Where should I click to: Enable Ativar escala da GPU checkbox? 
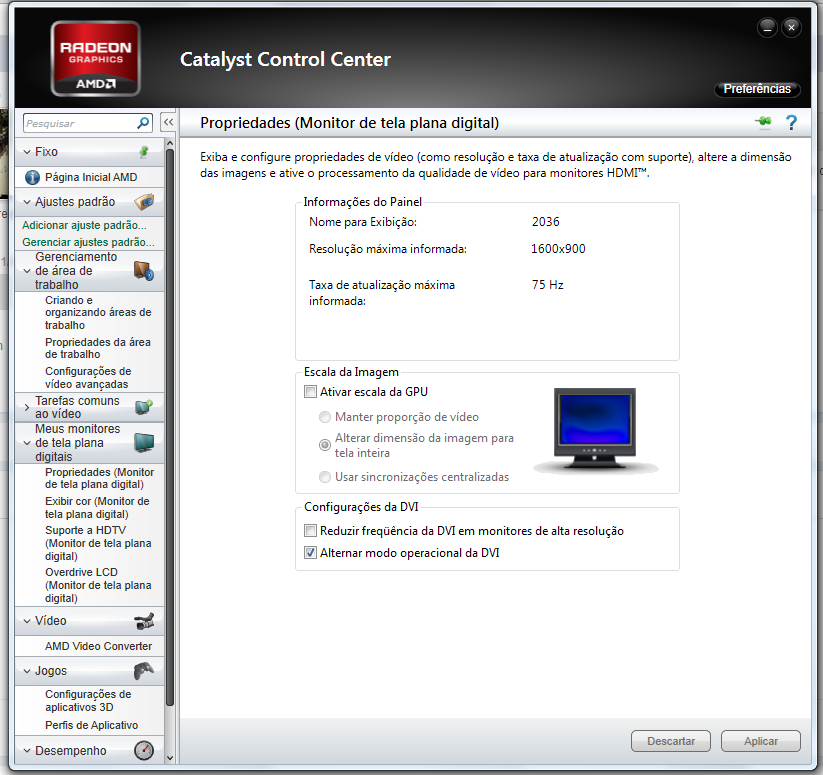310,392
